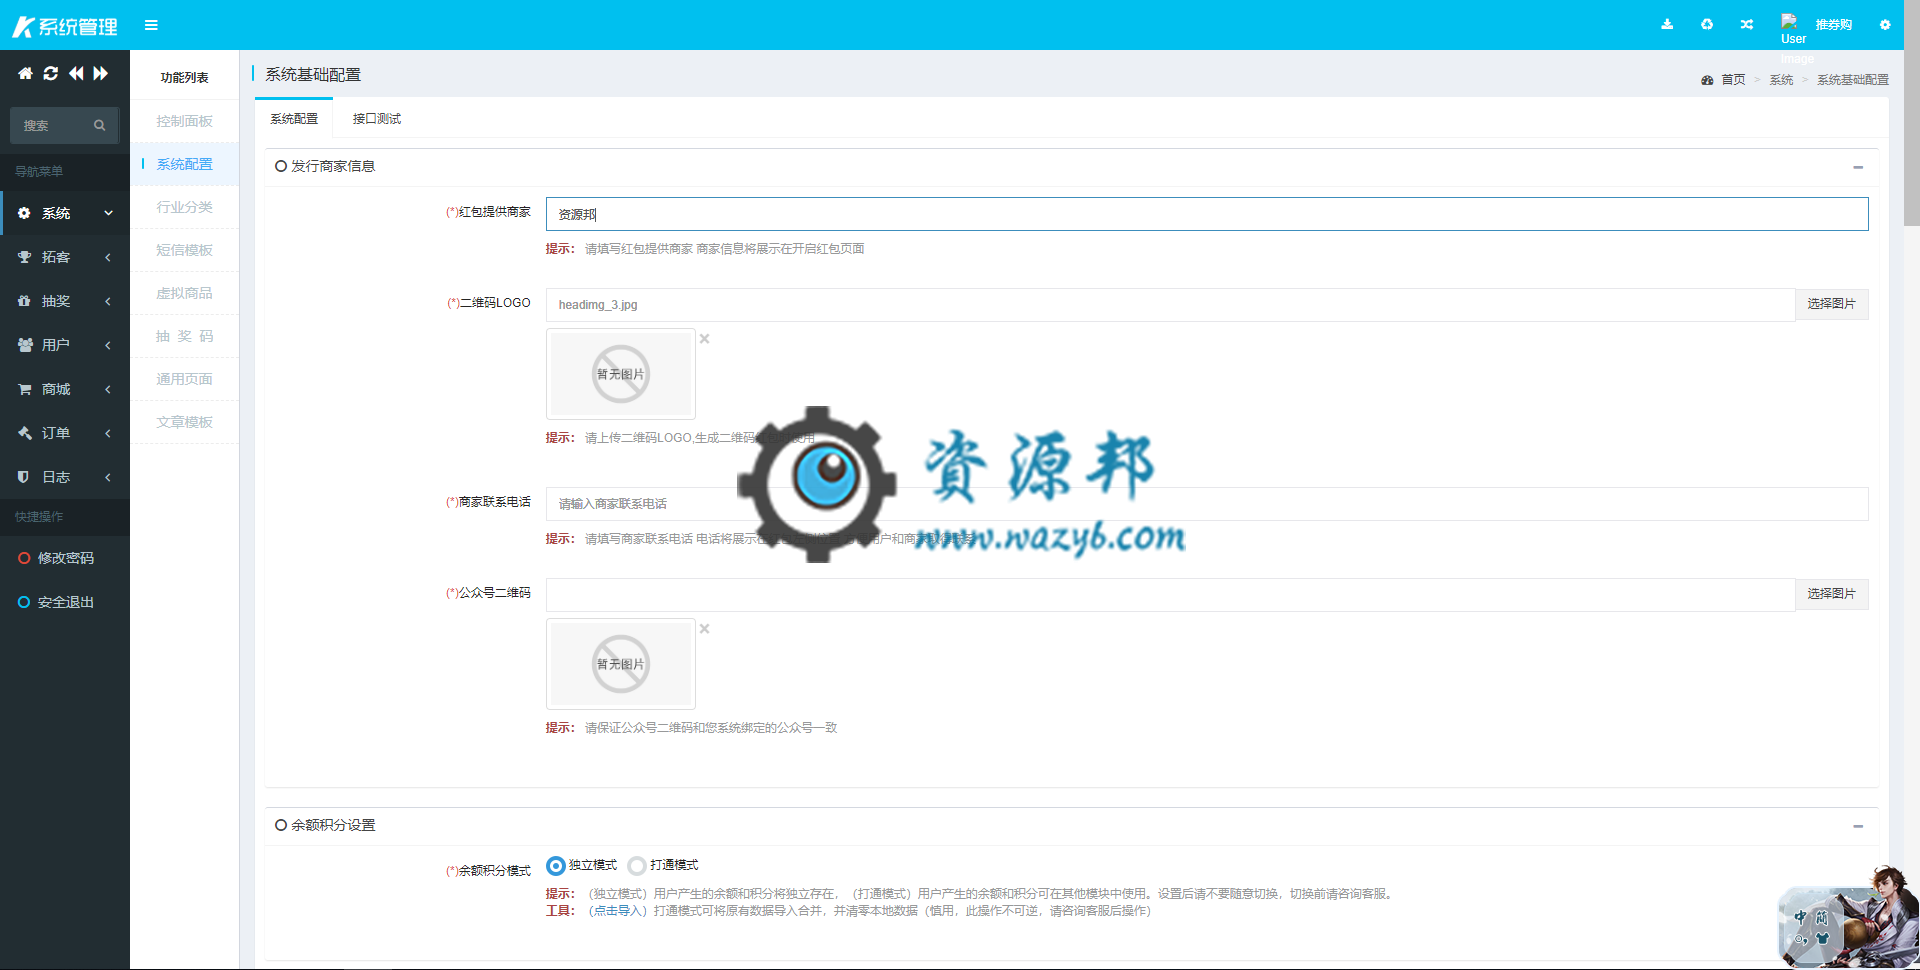This screenshot has height=970, width=1920.
Task: Click the refresh icon in sidebar toolbar
Action: (x=51, y=73)
